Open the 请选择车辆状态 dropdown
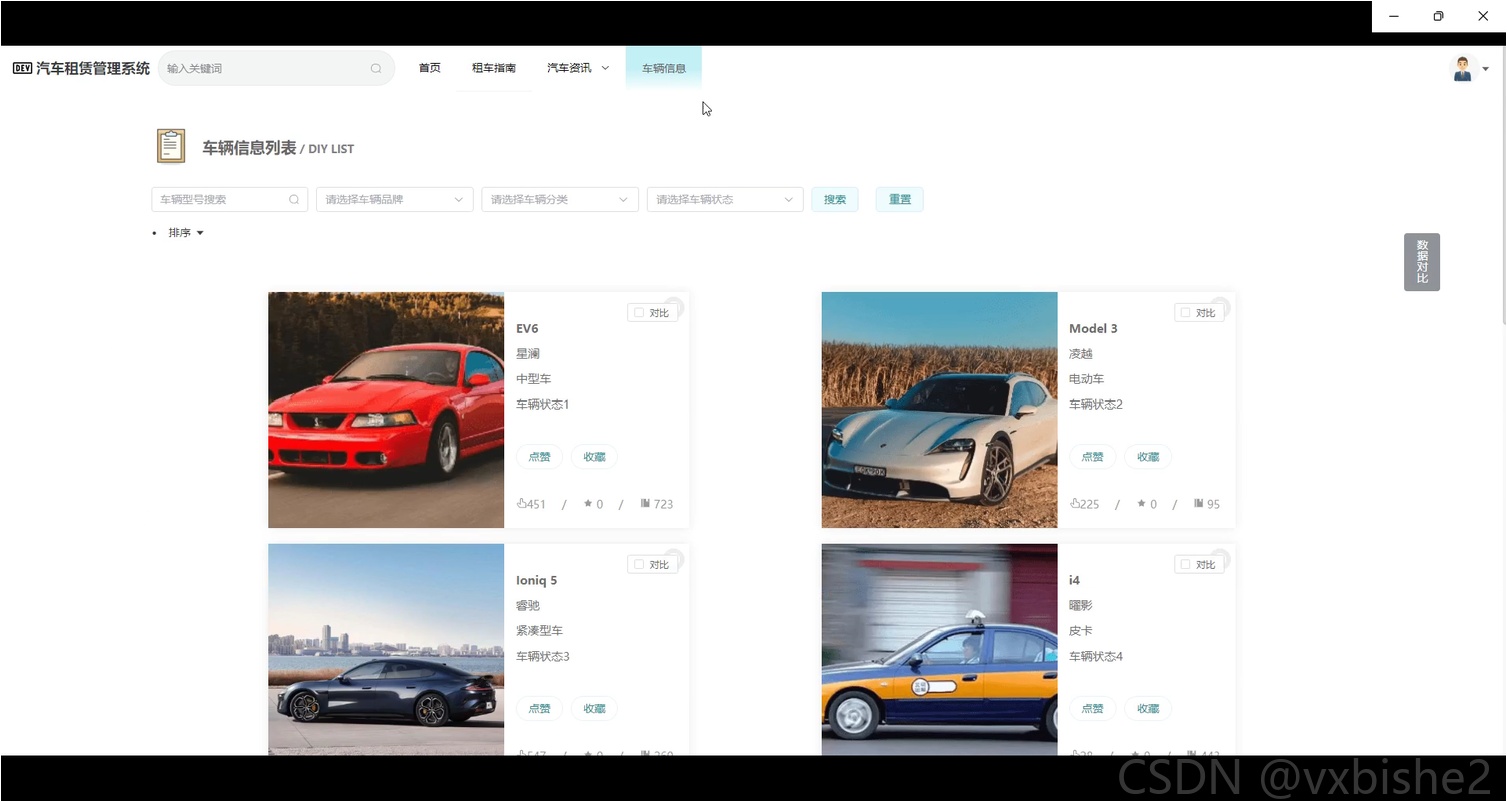The height and width of the screenshot is (802, 1507). pos(725,200)
